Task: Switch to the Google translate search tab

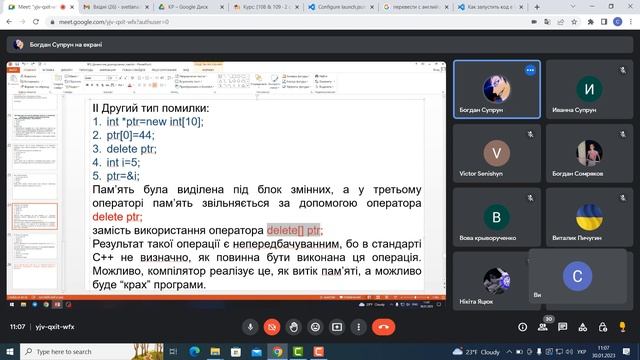Action: pos(416,7)
